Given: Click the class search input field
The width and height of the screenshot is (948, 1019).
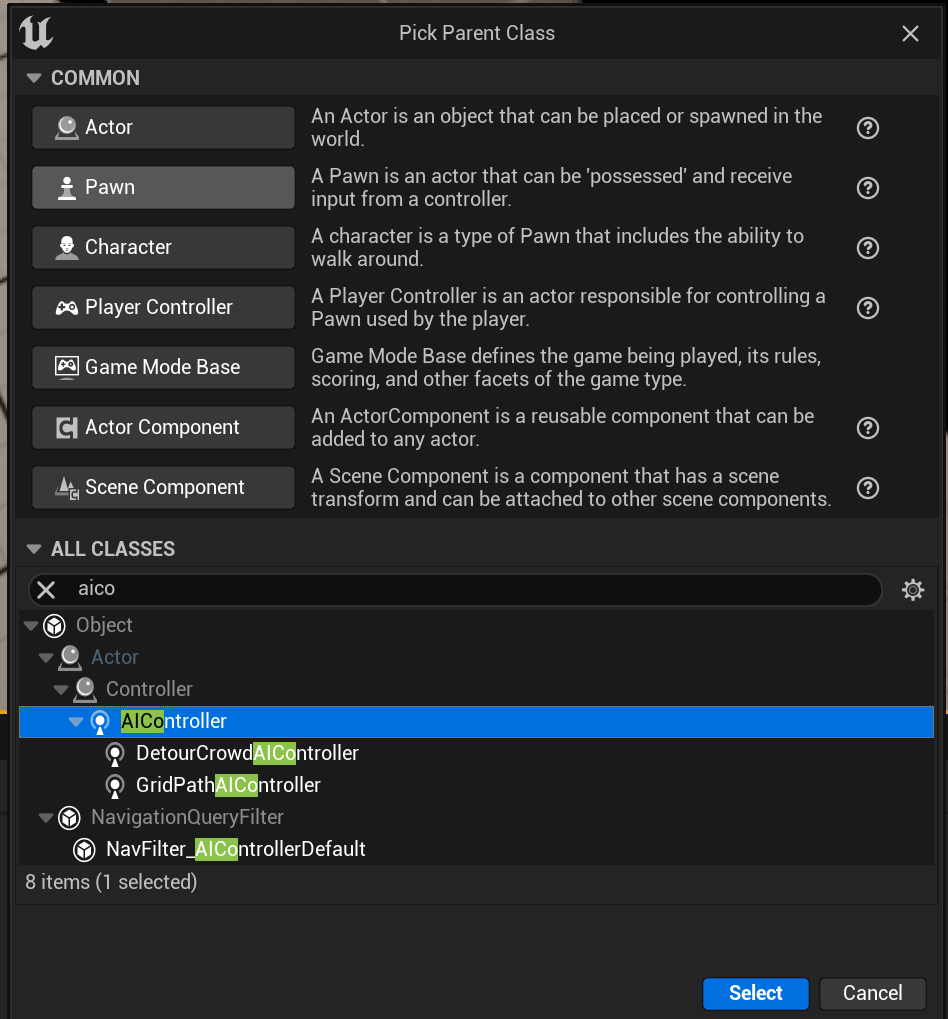Looking at the screenshot, I should click(x=470, y=590).
